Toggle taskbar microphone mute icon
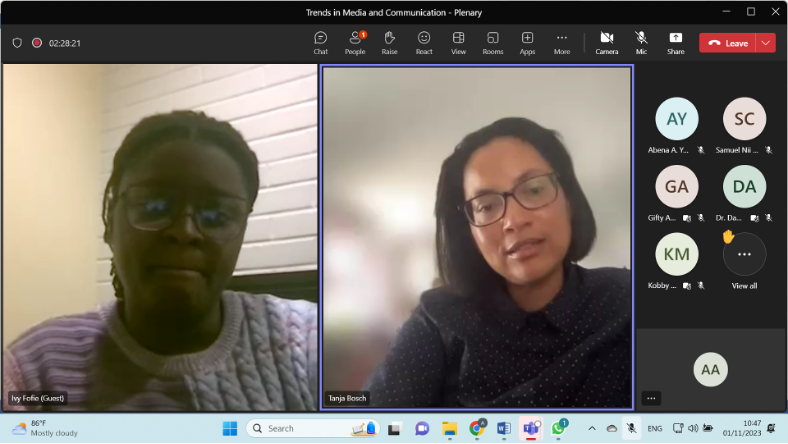Viewport: 788px width, 444px height. click(x=632, y=428)
